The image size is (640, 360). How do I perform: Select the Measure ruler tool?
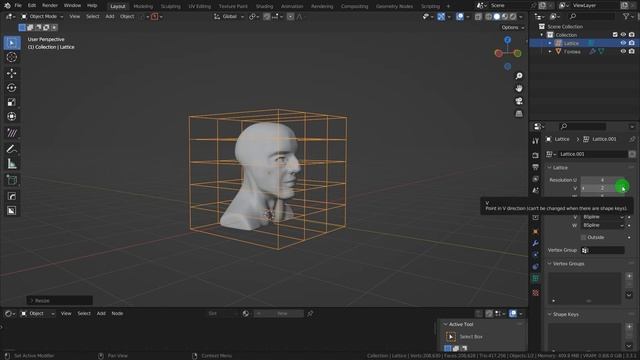coord(12,164)
